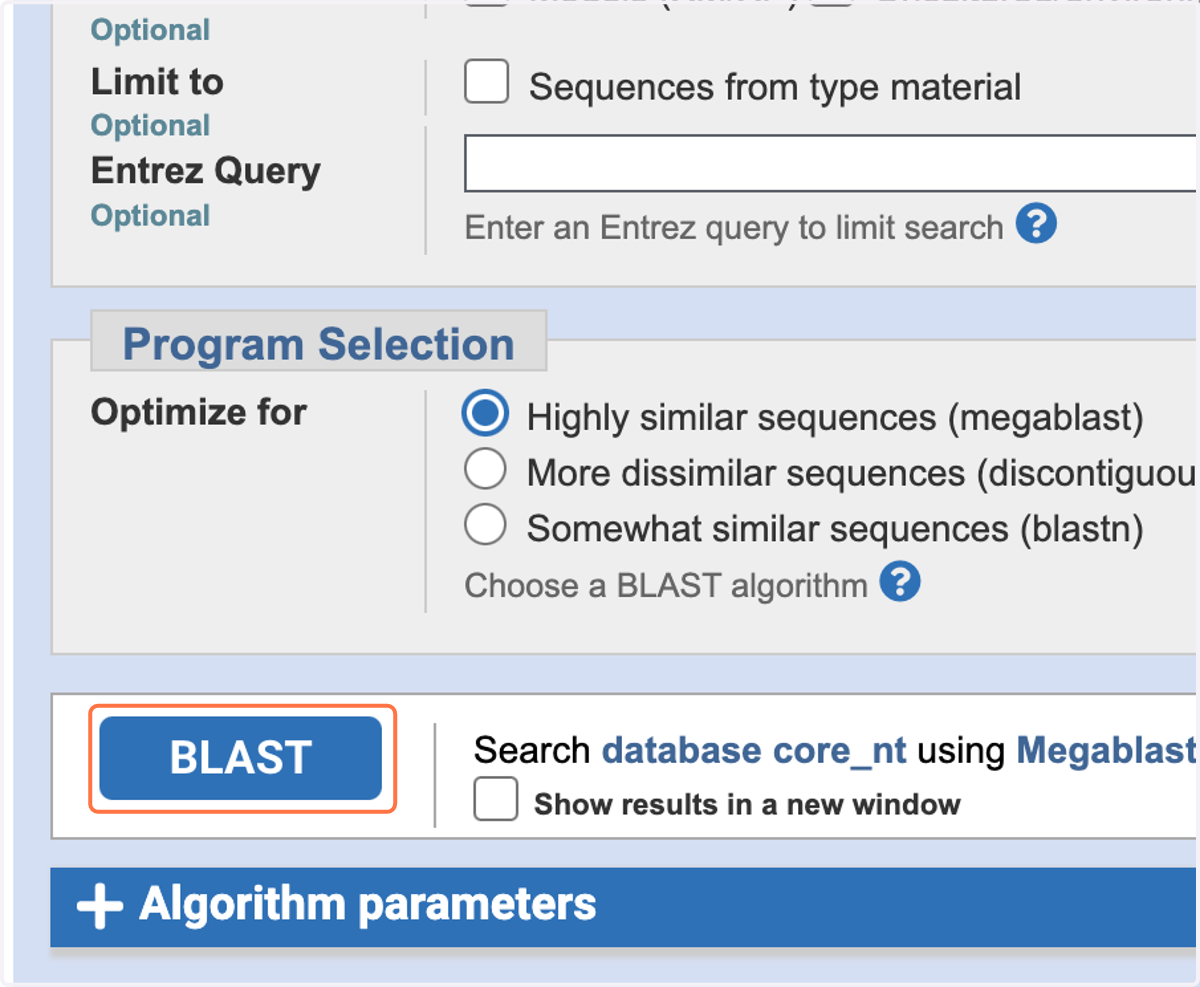The width and height of the screenshot is (1200, 987).
Task: Enable Sequences from type material checkbox
Action: [487, 81]
